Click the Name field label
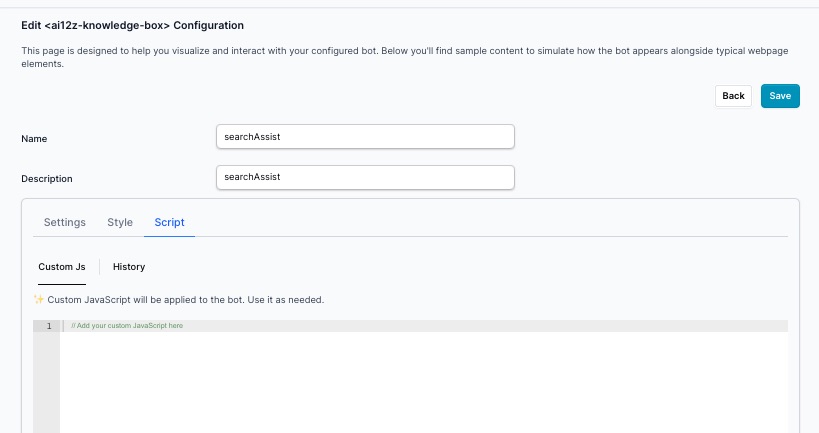The width and height of the screenshot is (819, 433). coord(34,138)
